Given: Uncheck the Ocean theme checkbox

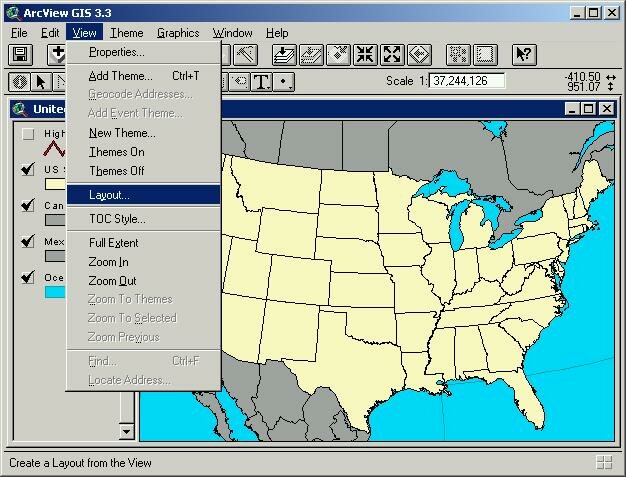Looking at the screenshot, I should point(28,277).
